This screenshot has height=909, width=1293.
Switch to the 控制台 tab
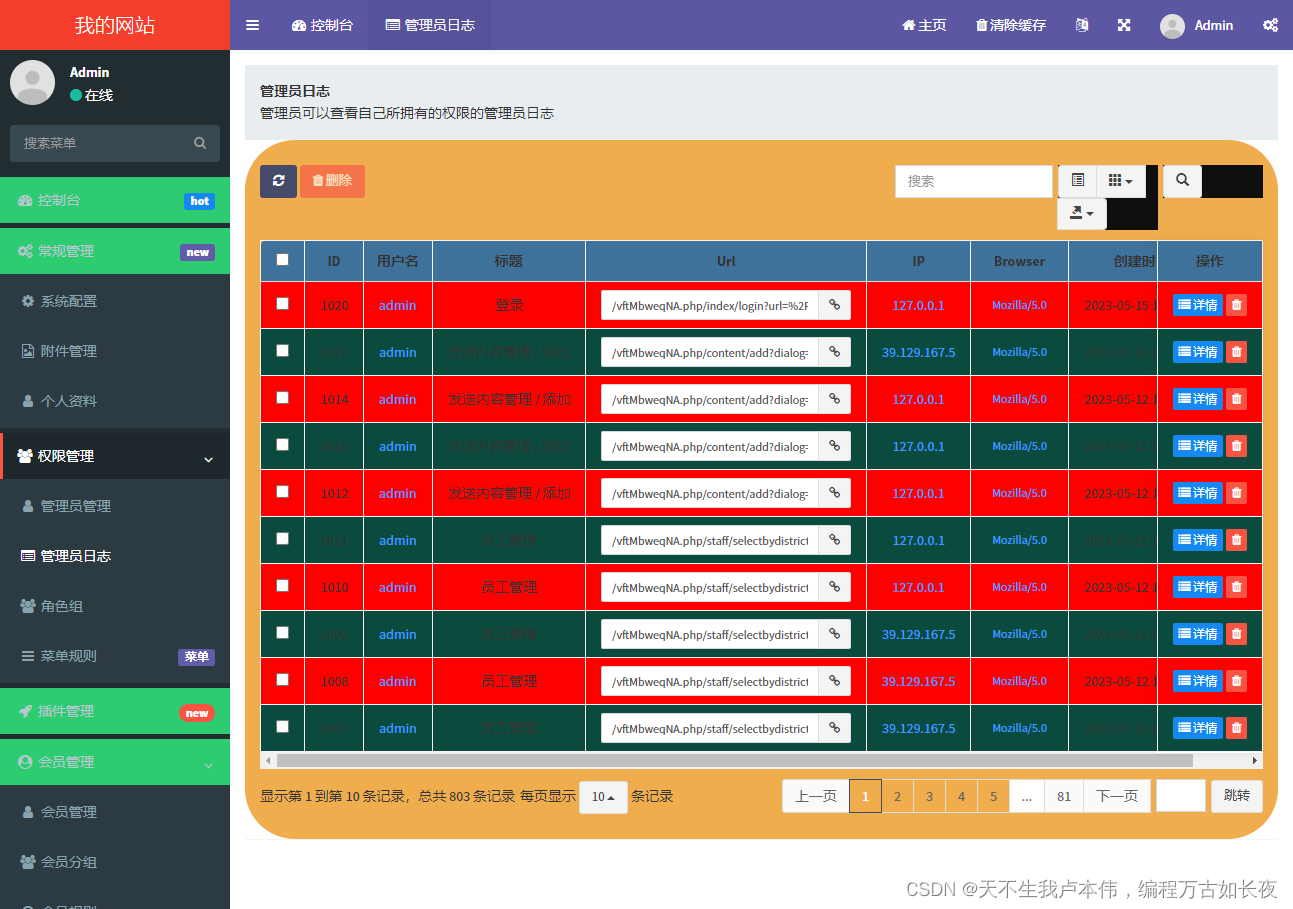tap(322, 25)
